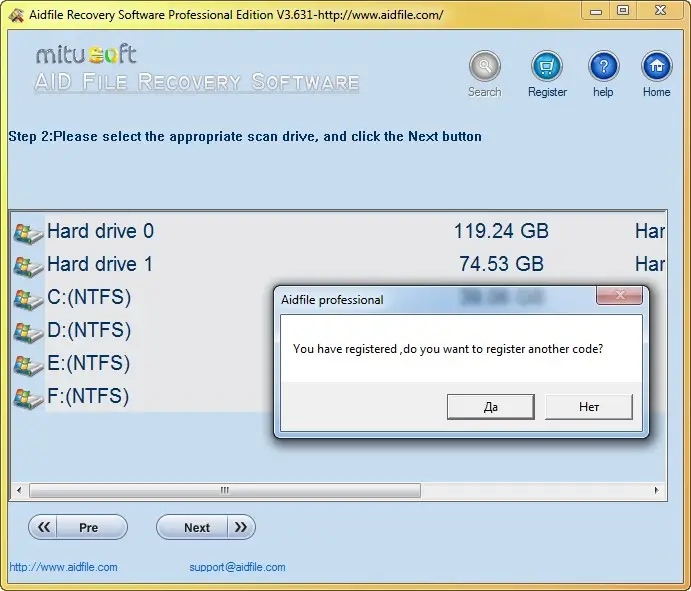This screenshot has width=691, height=591.
Task: Click the Search magnifier icon
Action: point(484,66)
